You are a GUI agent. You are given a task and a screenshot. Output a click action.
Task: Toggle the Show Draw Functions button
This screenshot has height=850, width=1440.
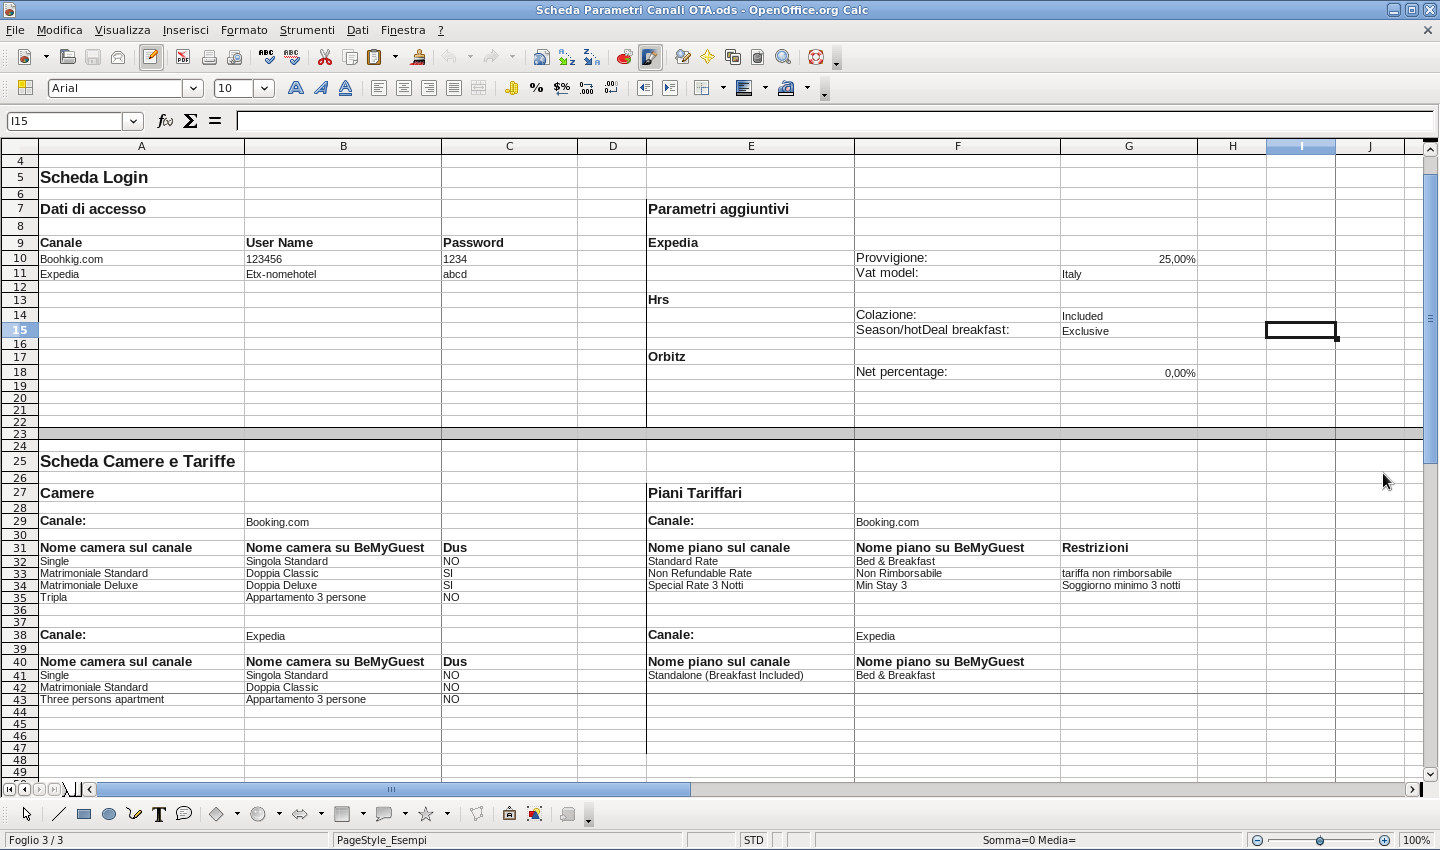650,58
